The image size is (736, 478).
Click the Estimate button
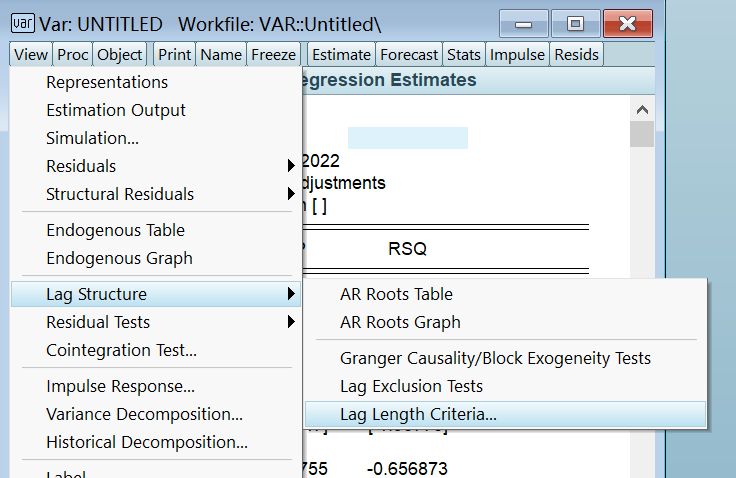[341, 55]
